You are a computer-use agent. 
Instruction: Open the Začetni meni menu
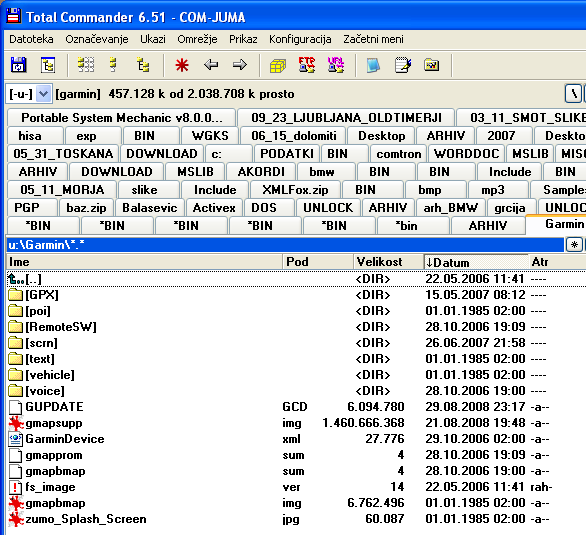pos(373,39)
